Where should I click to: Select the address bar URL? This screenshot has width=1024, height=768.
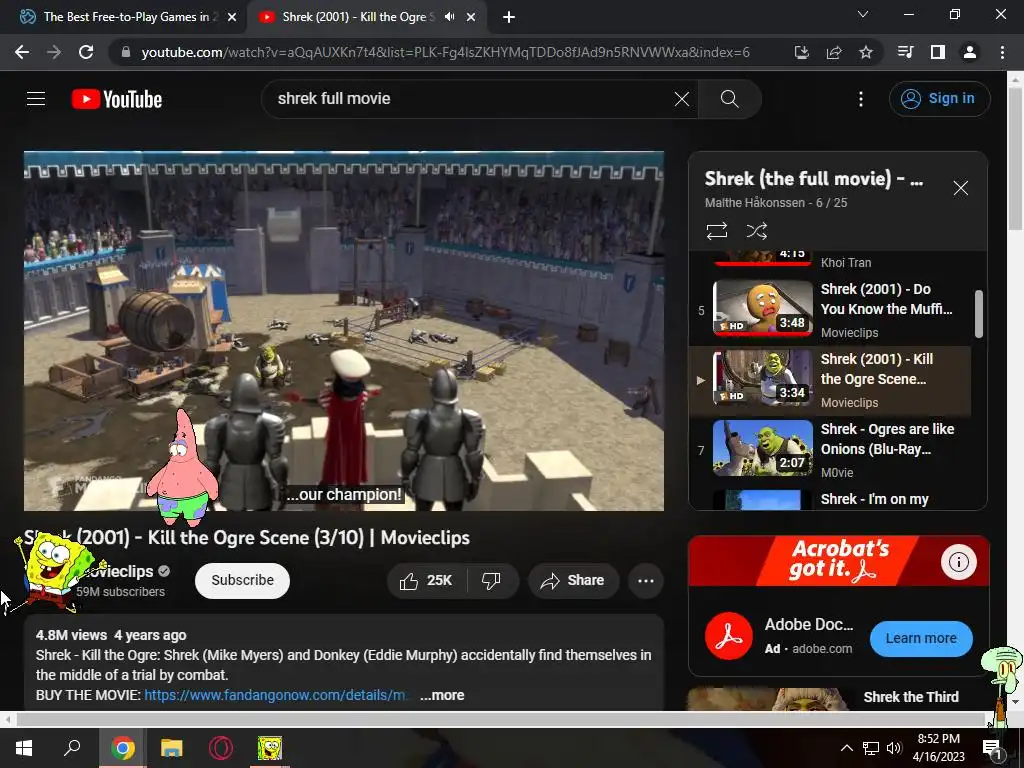point(445,52)
